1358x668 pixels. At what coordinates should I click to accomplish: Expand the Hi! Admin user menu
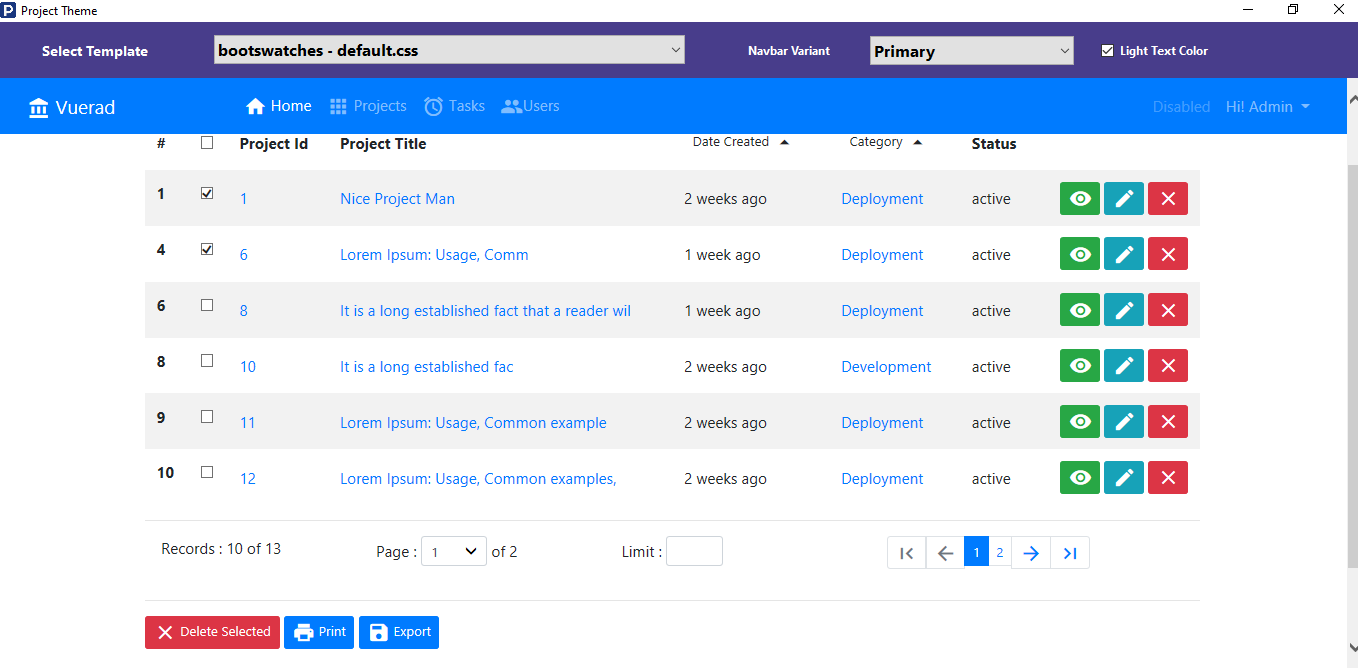(x=1268, y=107)
